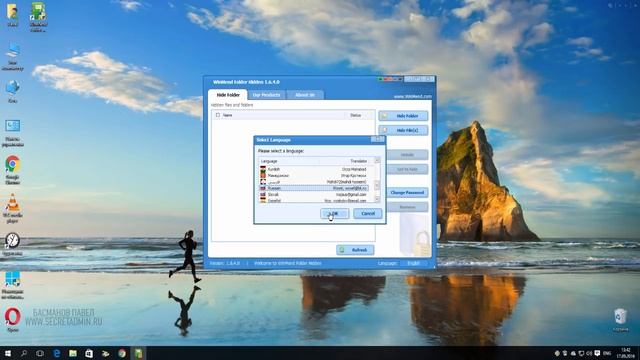Click Russian flag icon in language list
This screenshot has height=360, width=640.
pyautogui.click(x=263, y=188)
